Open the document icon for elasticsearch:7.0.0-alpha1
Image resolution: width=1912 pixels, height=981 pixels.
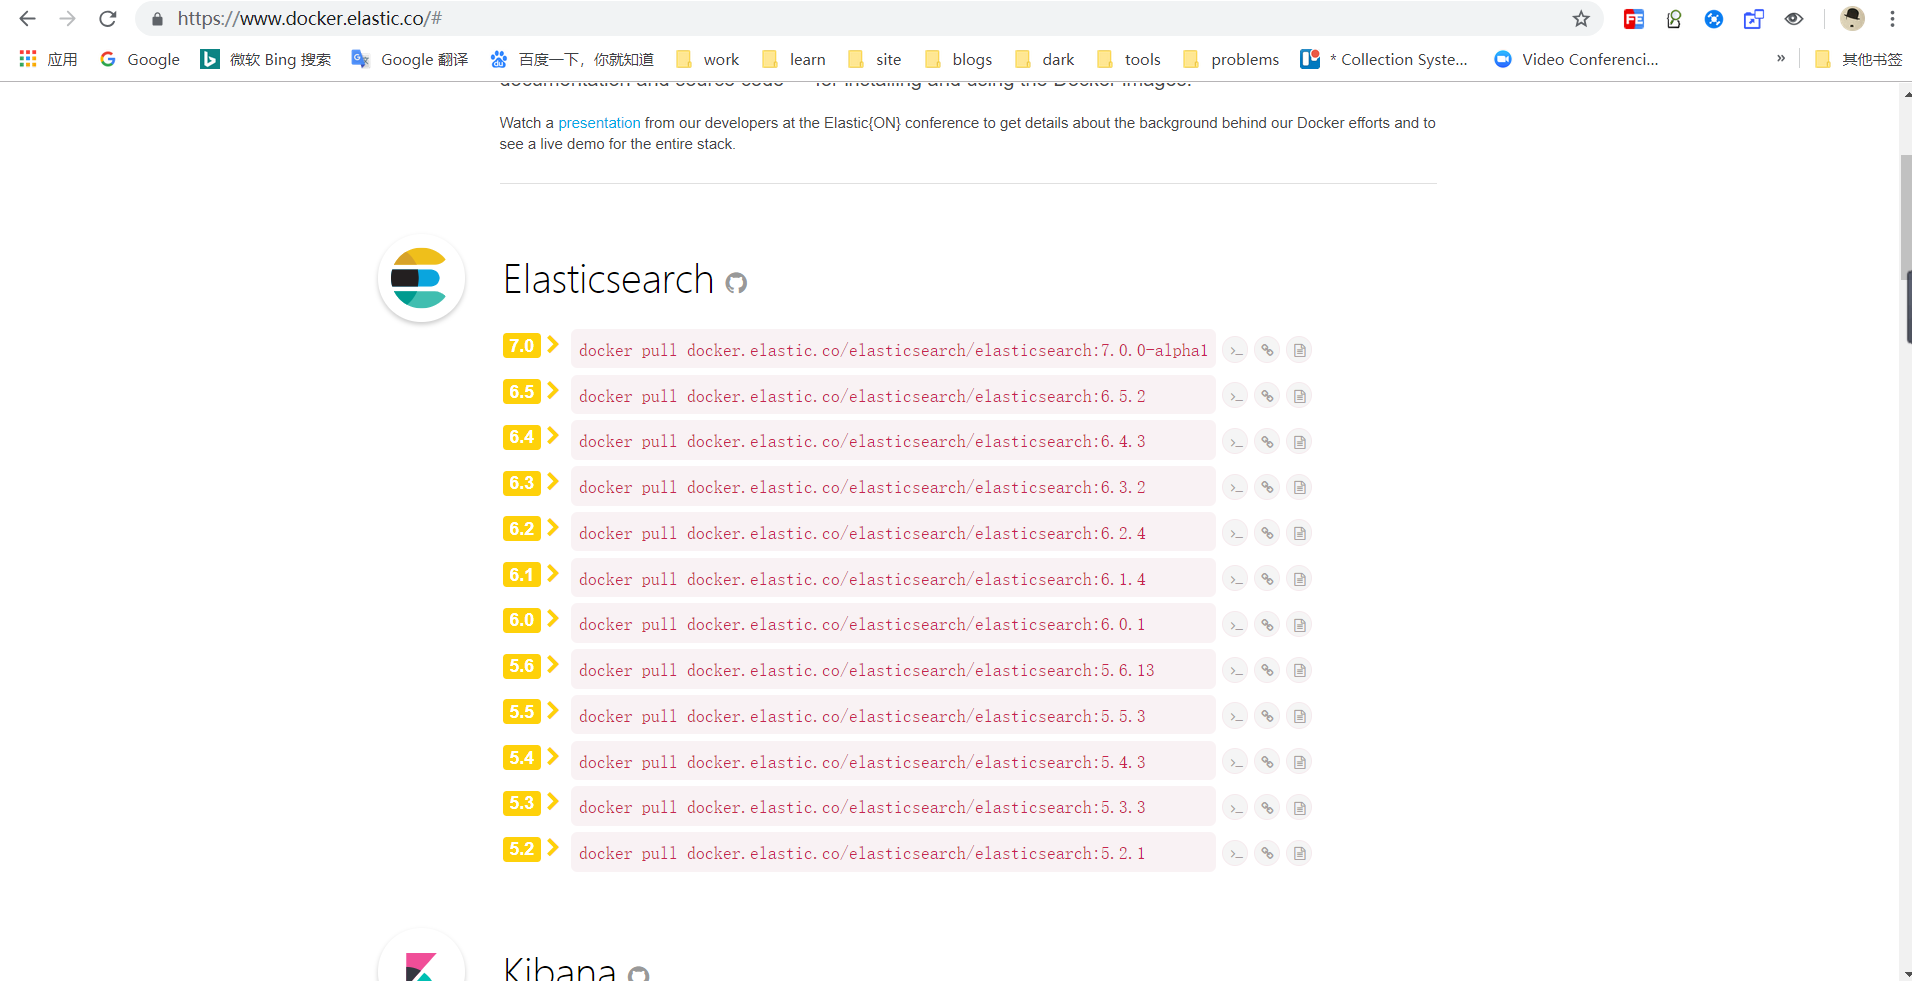[1299, 350]
